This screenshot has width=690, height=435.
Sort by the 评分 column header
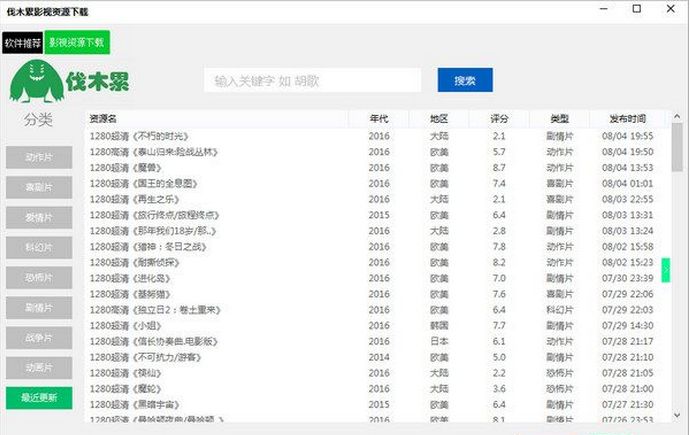coord(499,119)
